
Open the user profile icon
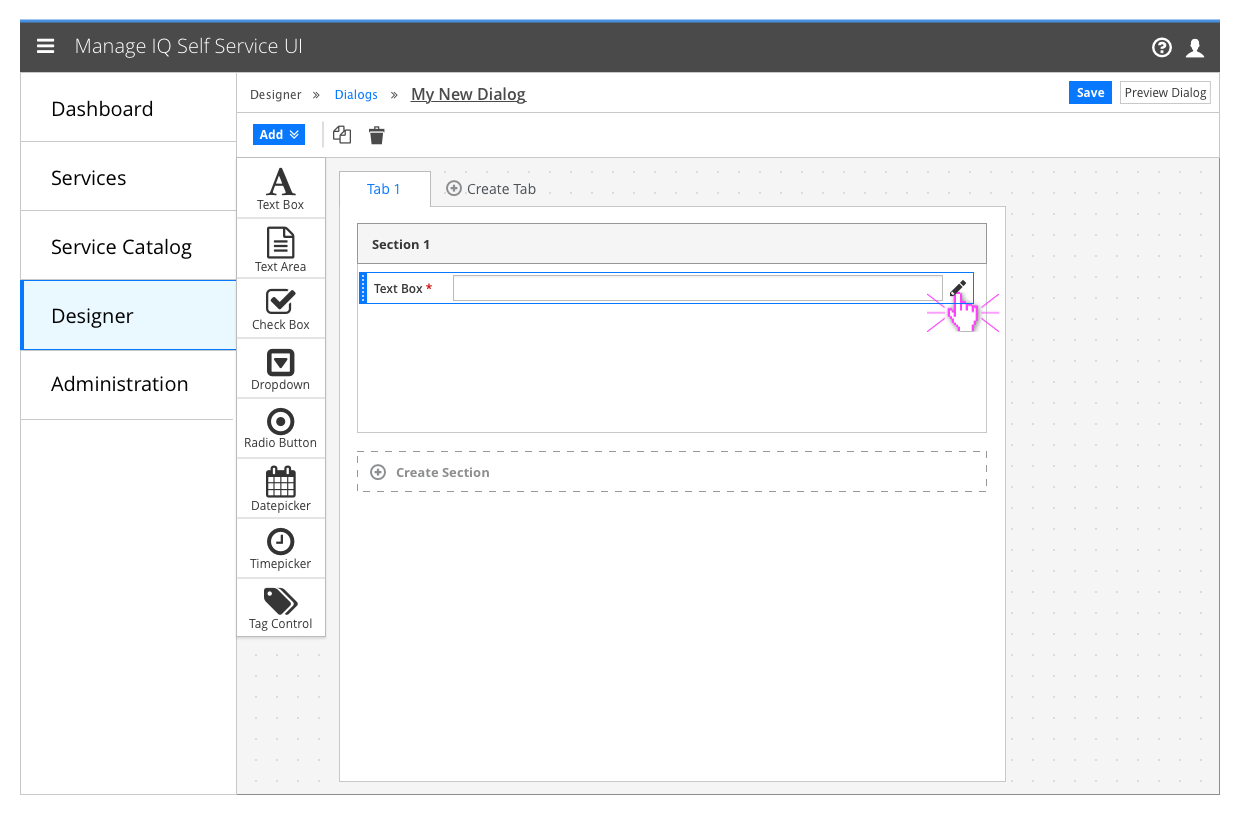[x=1195, y=46]
